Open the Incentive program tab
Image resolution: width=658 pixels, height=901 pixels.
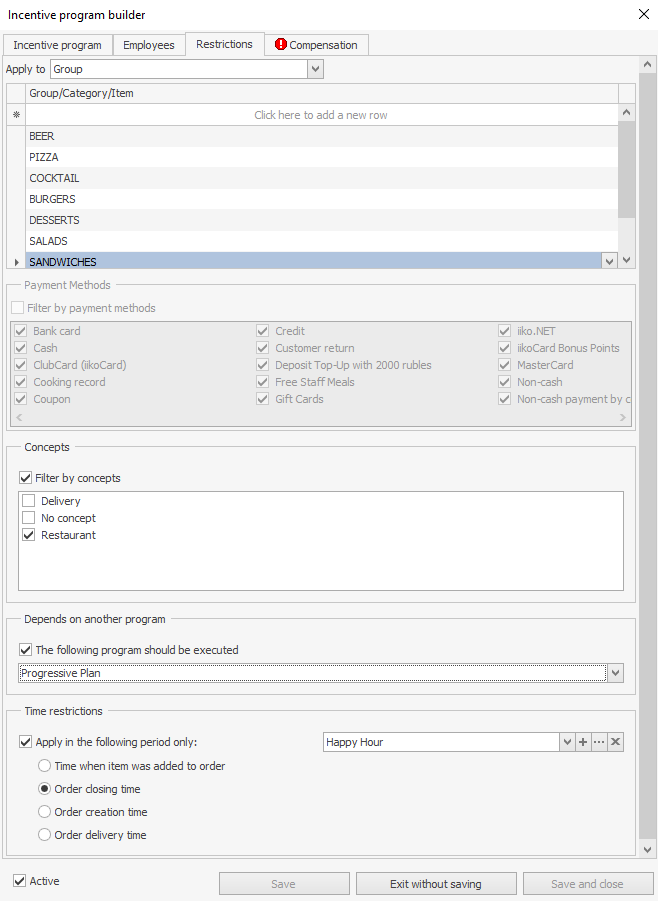pos(57,45)
